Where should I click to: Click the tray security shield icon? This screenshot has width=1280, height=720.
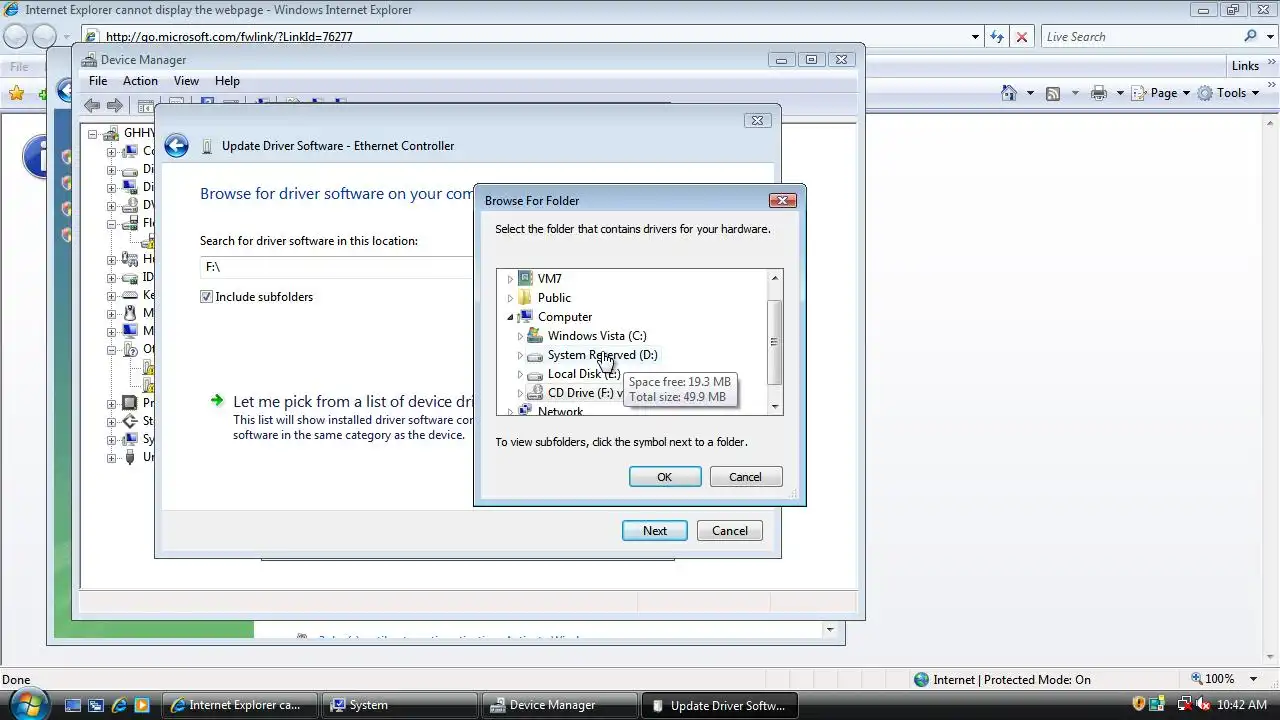point(1139,705)
